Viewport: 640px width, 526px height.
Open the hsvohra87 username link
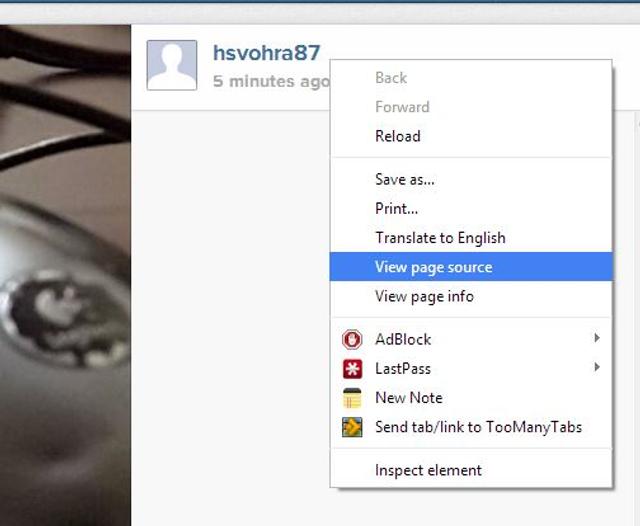[x=267, y=53]
